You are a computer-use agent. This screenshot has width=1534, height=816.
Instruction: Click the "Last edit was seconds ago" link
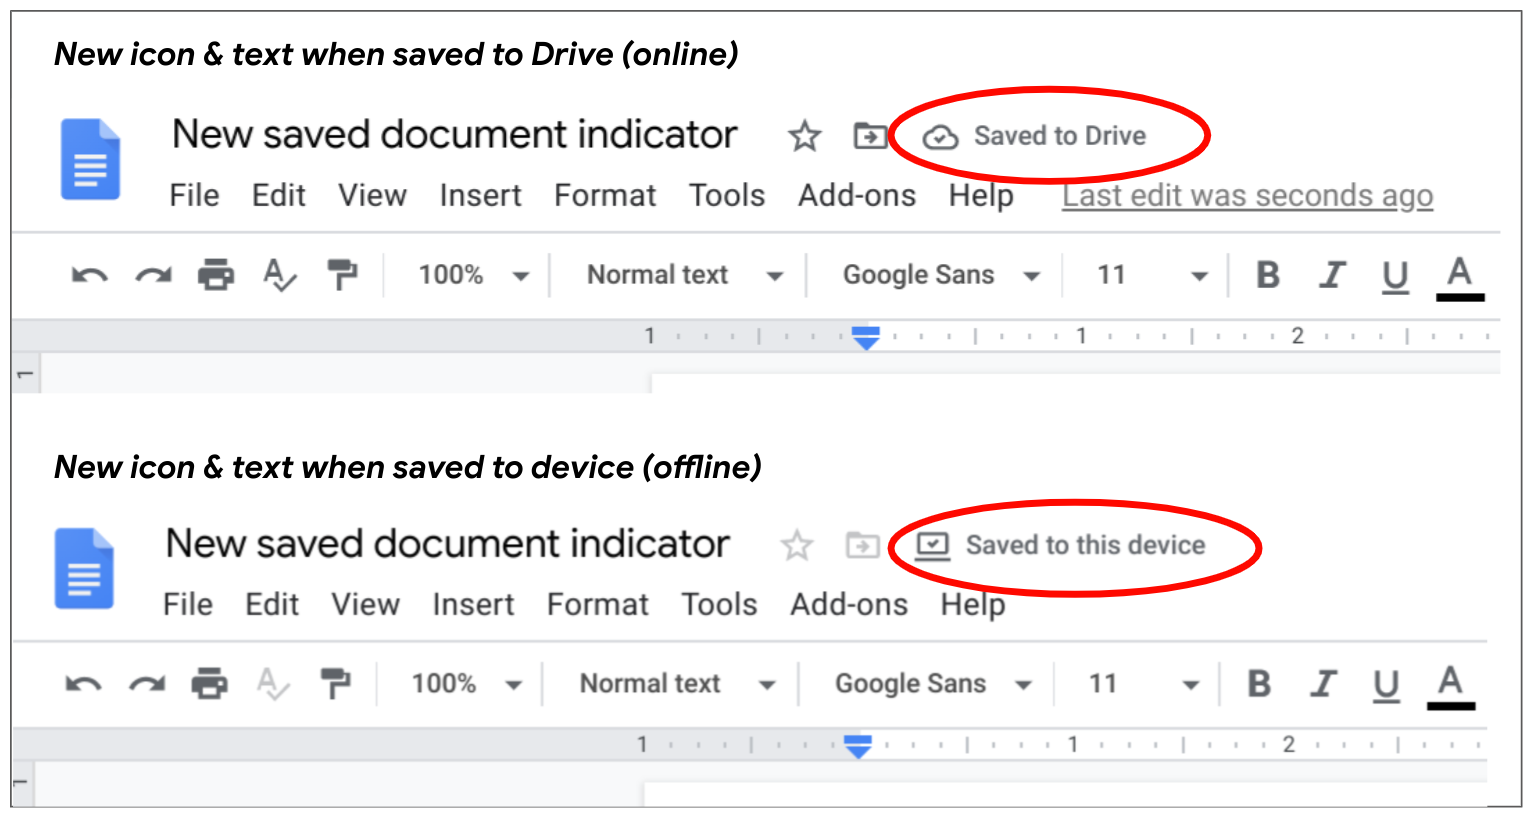coord(1247,195)
